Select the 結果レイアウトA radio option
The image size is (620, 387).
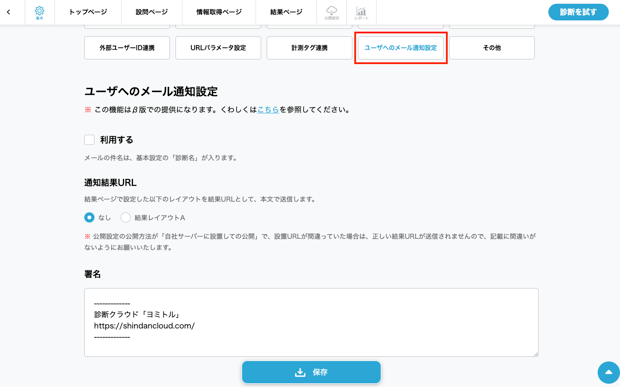[x=126, y=217]
